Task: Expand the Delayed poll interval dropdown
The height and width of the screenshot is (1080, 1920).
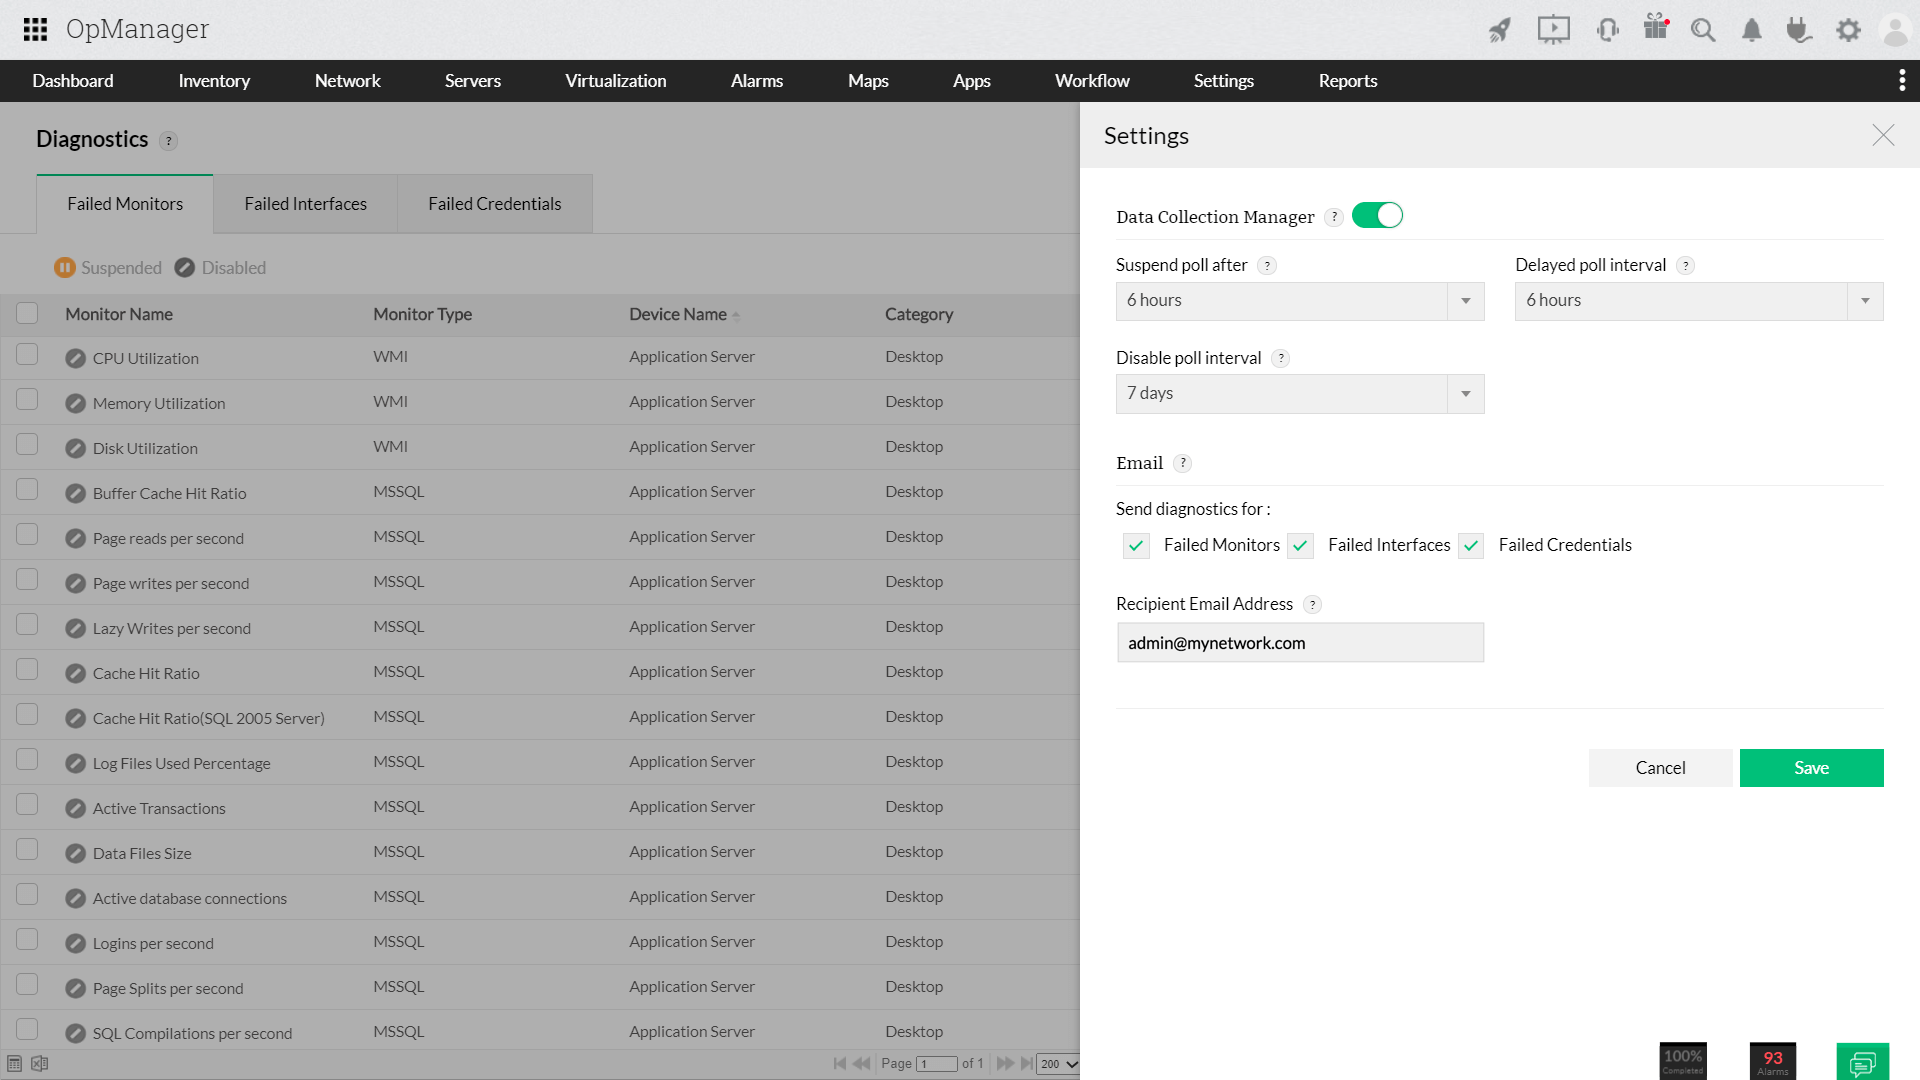Action: (1698, 301)
